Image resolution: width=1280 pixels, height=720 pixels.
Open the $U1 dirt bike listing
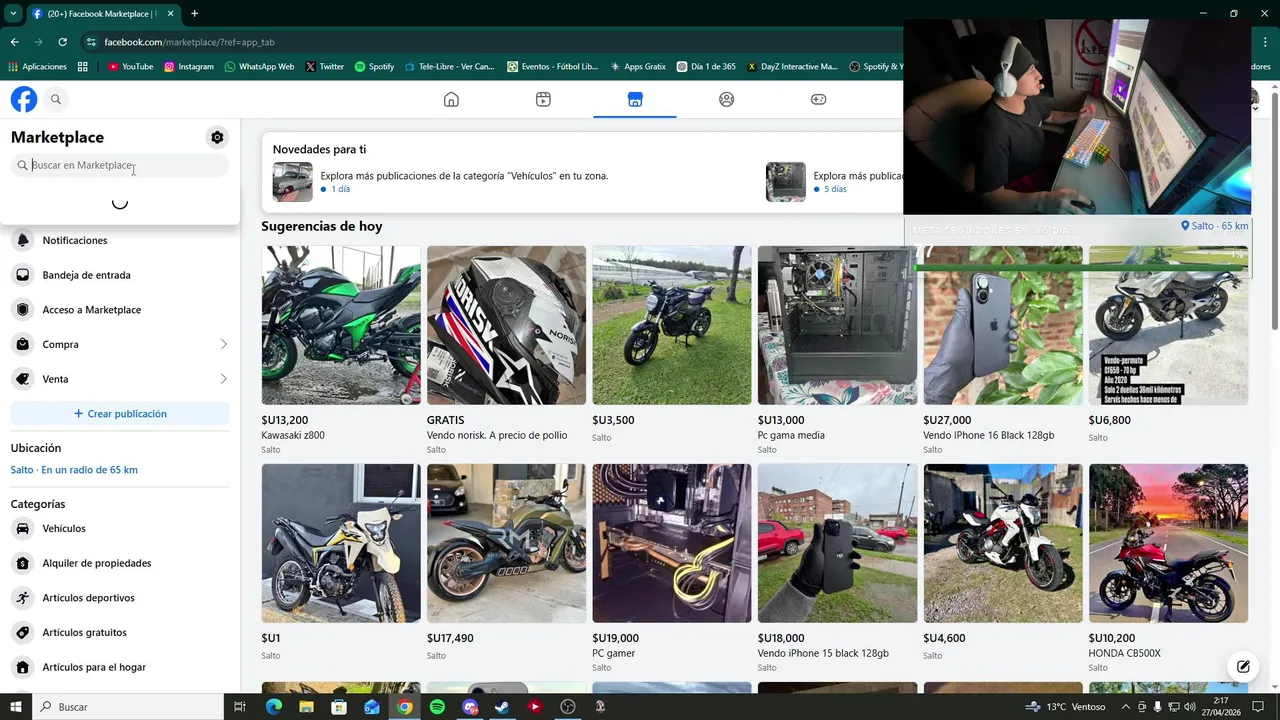341,543
